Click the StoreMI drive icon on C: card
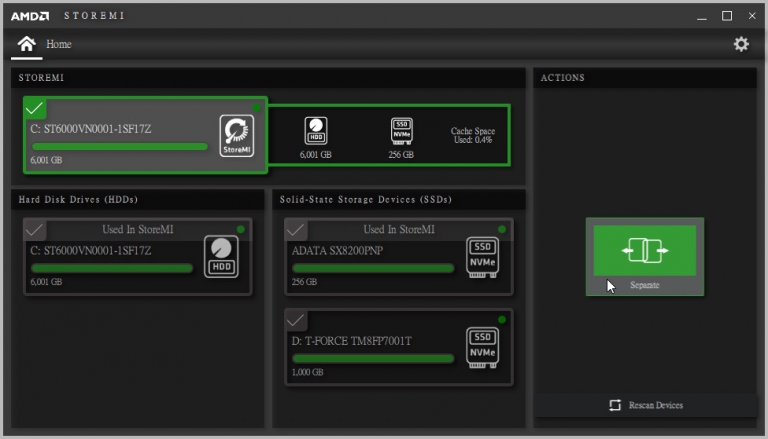768x439 pixels. [237, 136]
